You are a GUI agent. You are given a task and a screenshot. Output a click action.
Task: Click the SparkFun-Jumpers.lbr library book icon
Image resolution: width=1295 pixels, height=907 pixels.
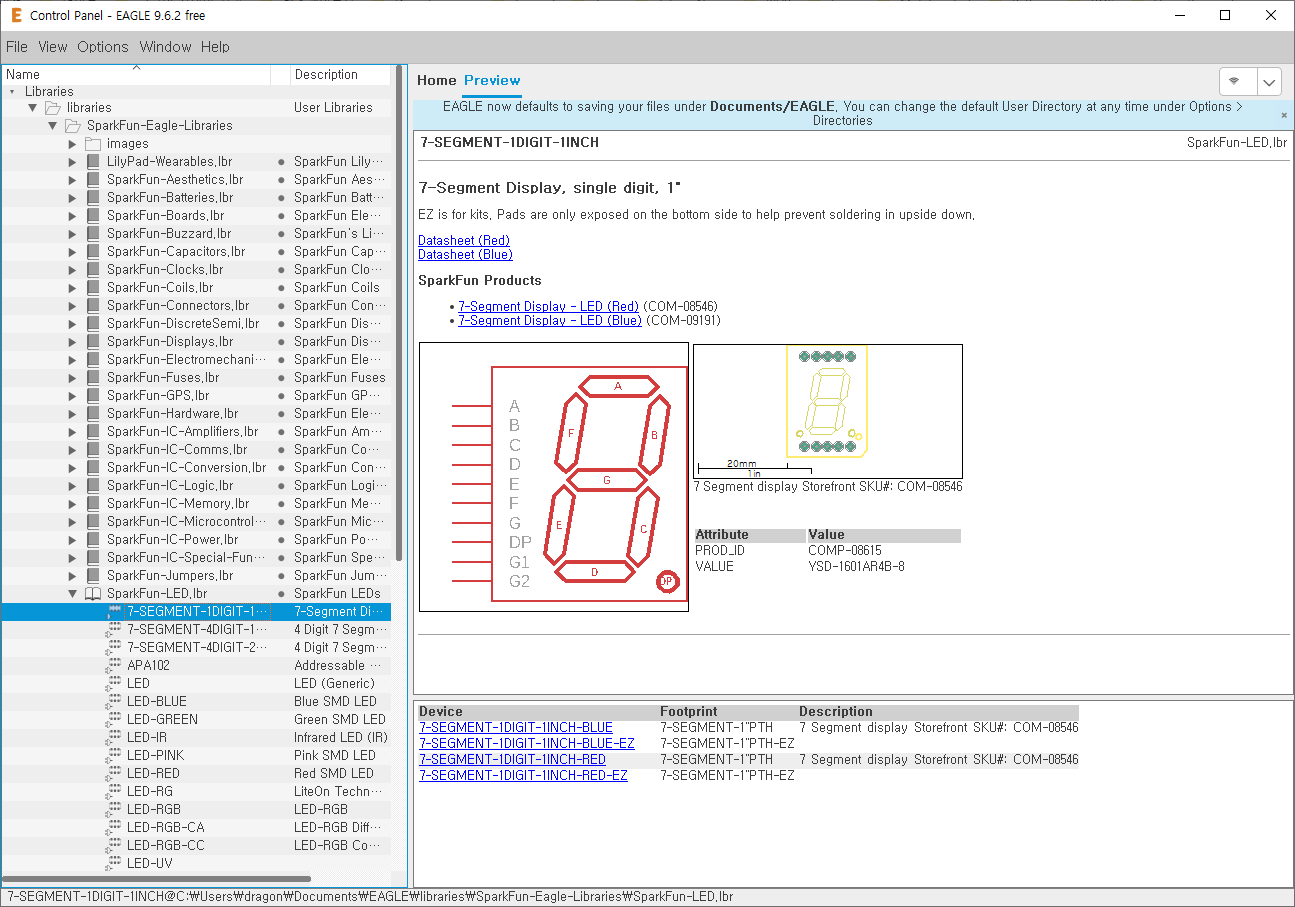(92, 575)
